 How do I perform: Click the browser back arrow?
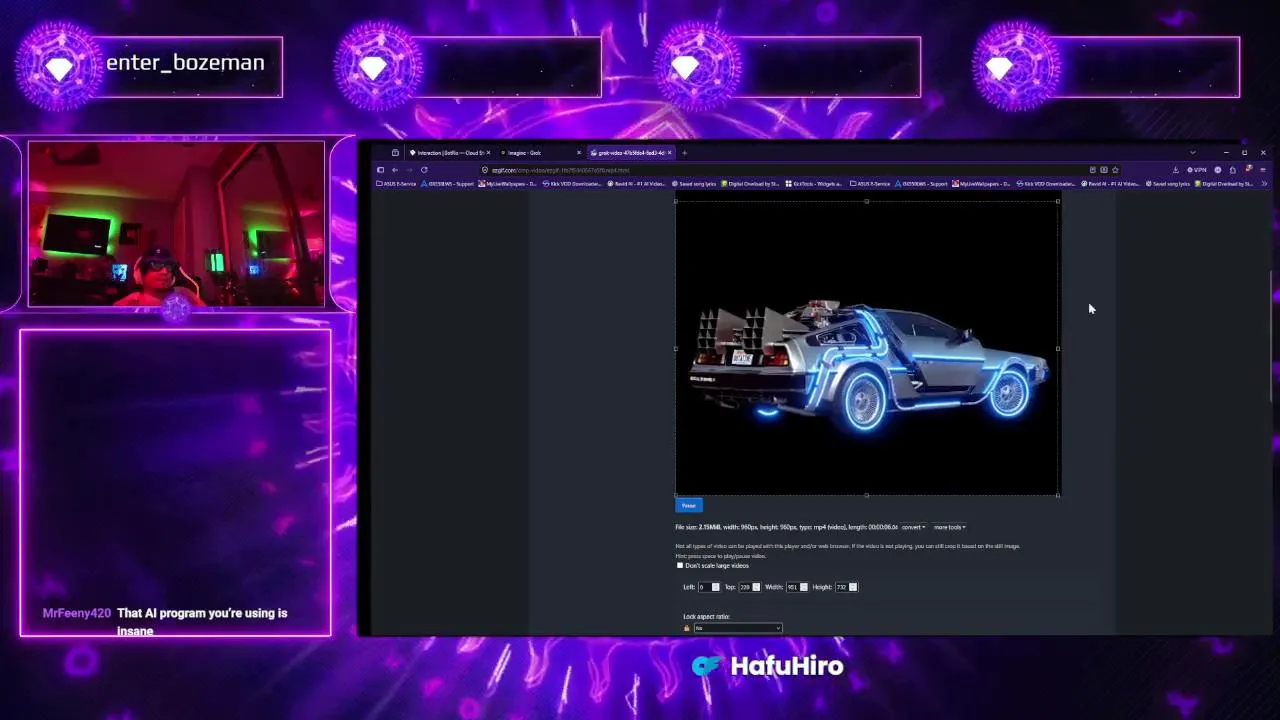tap(395, 170)
